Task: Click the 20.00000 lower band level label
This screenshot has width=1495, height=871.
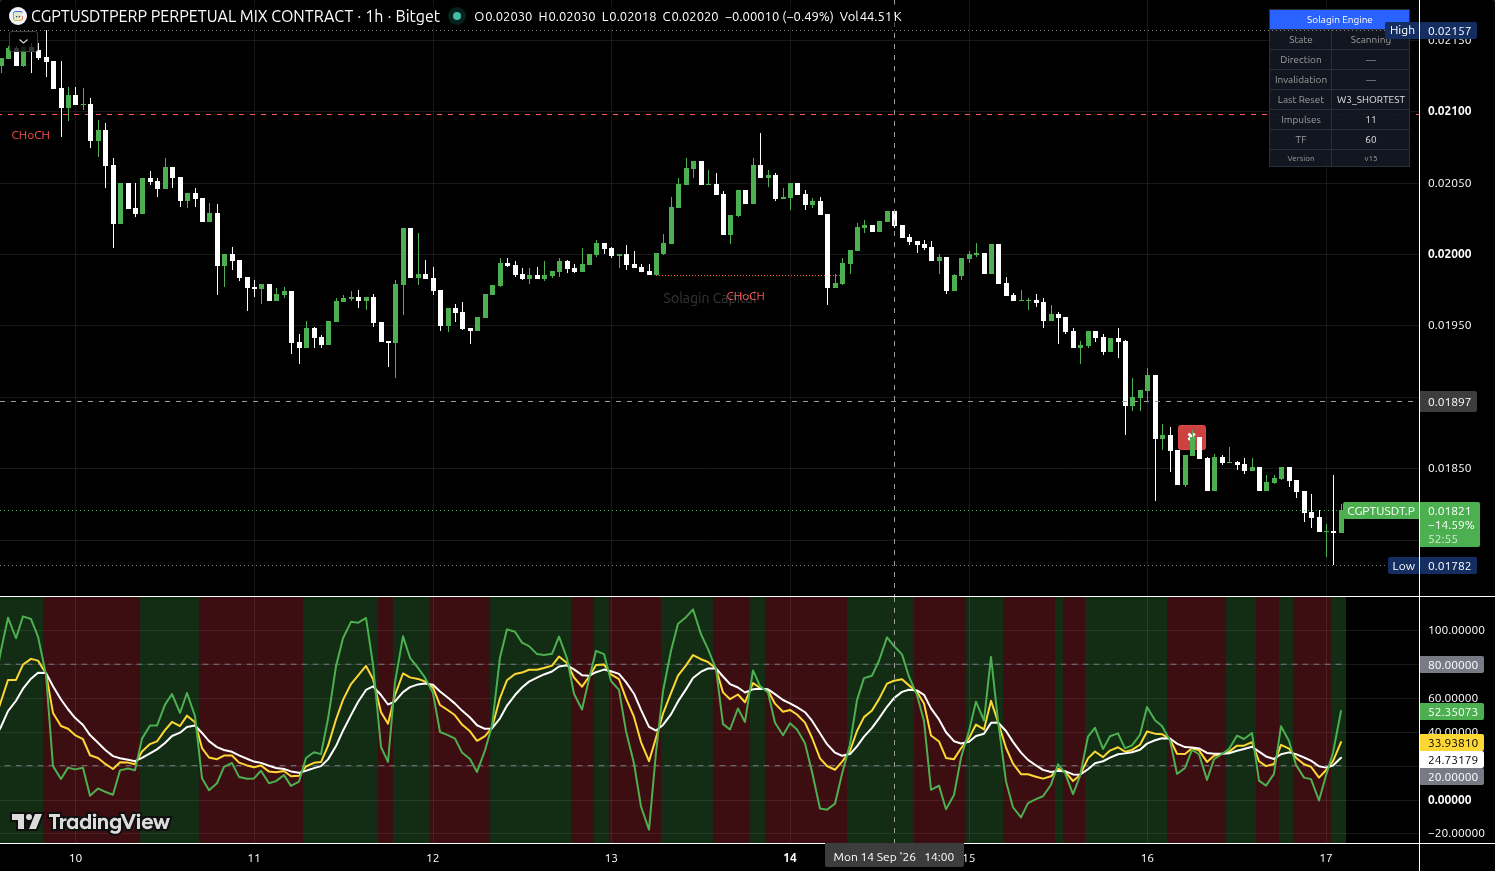Action: pos(1453,777)
